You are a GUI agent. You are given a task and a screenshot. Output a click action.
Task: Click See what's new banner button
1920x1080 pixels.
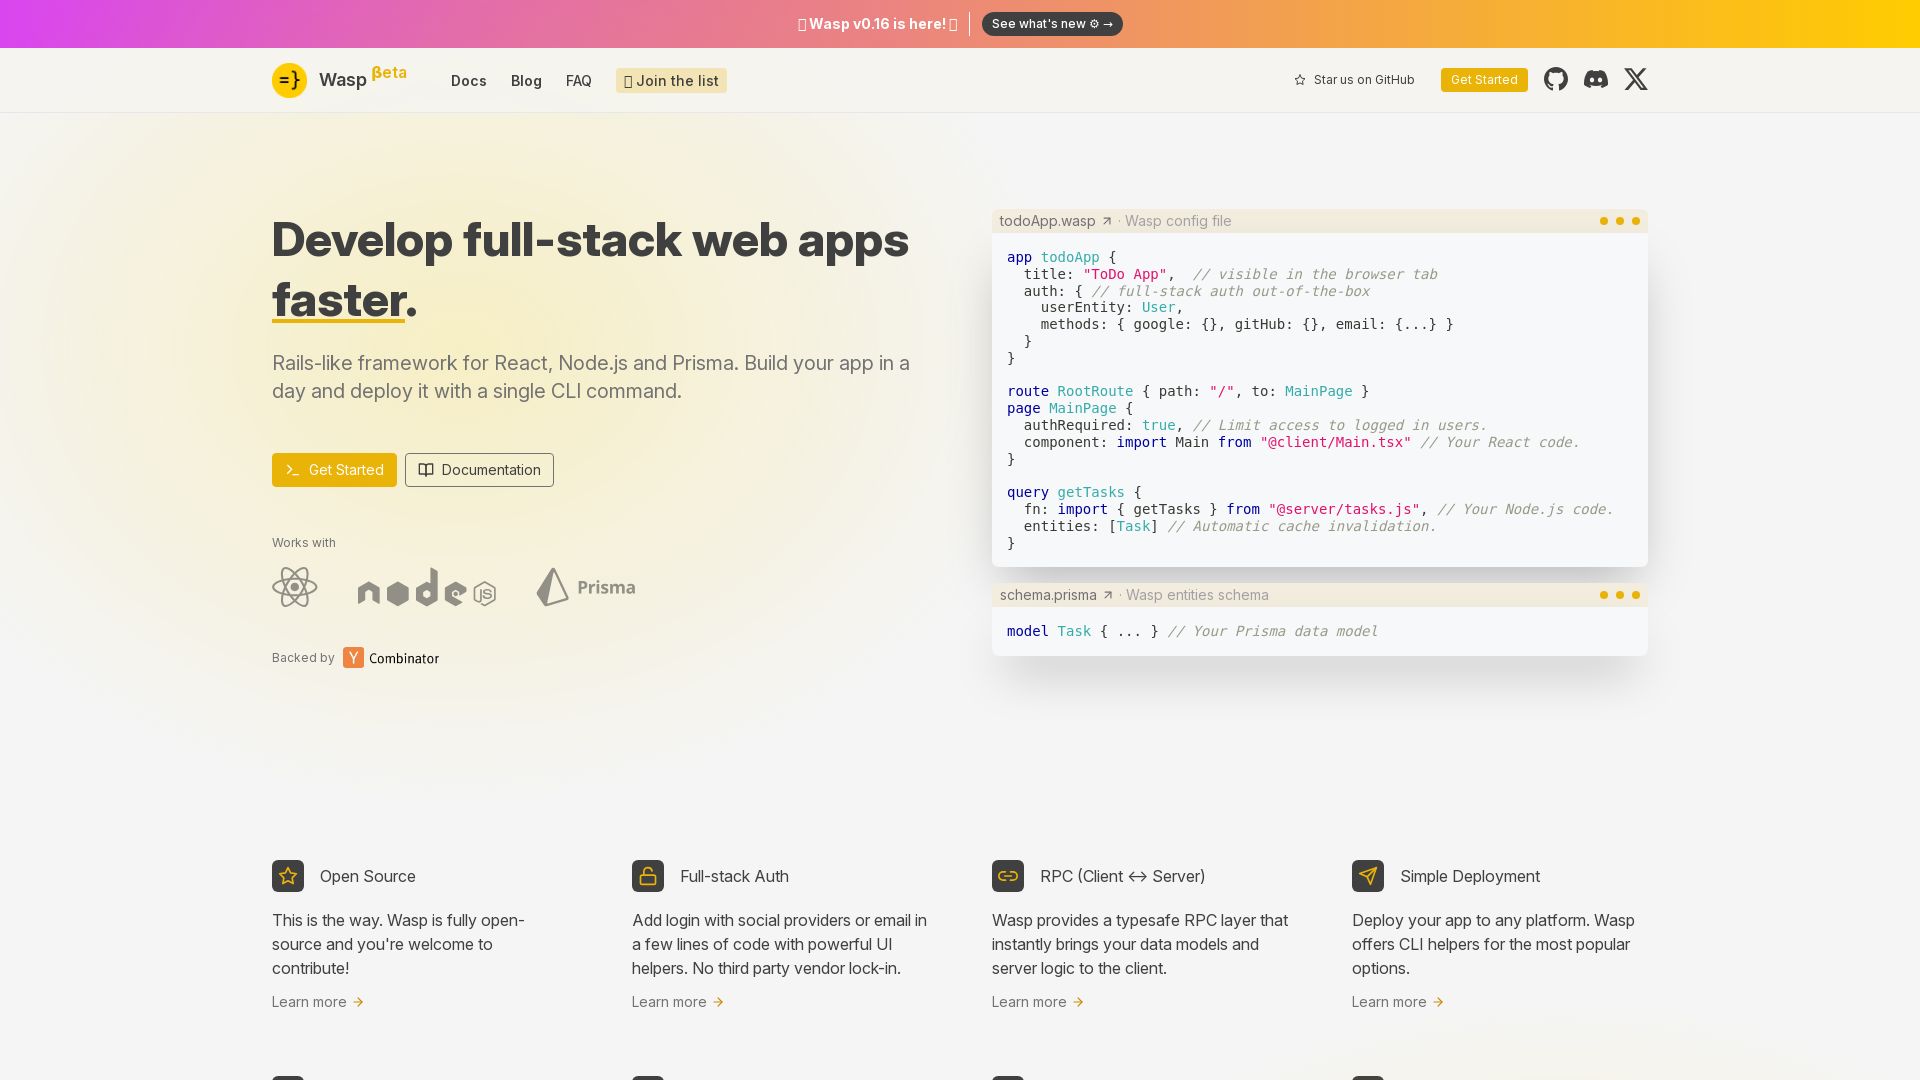(x=1052, y=24)
